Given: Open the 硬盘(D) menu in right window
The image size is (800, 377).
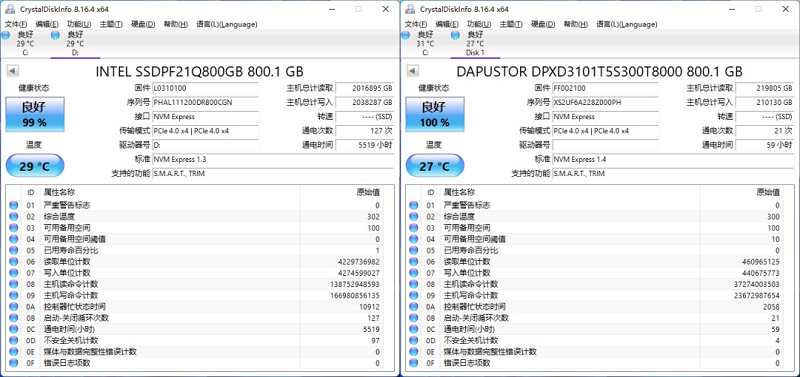Looking at the screenshot, I should click(543, 24).
